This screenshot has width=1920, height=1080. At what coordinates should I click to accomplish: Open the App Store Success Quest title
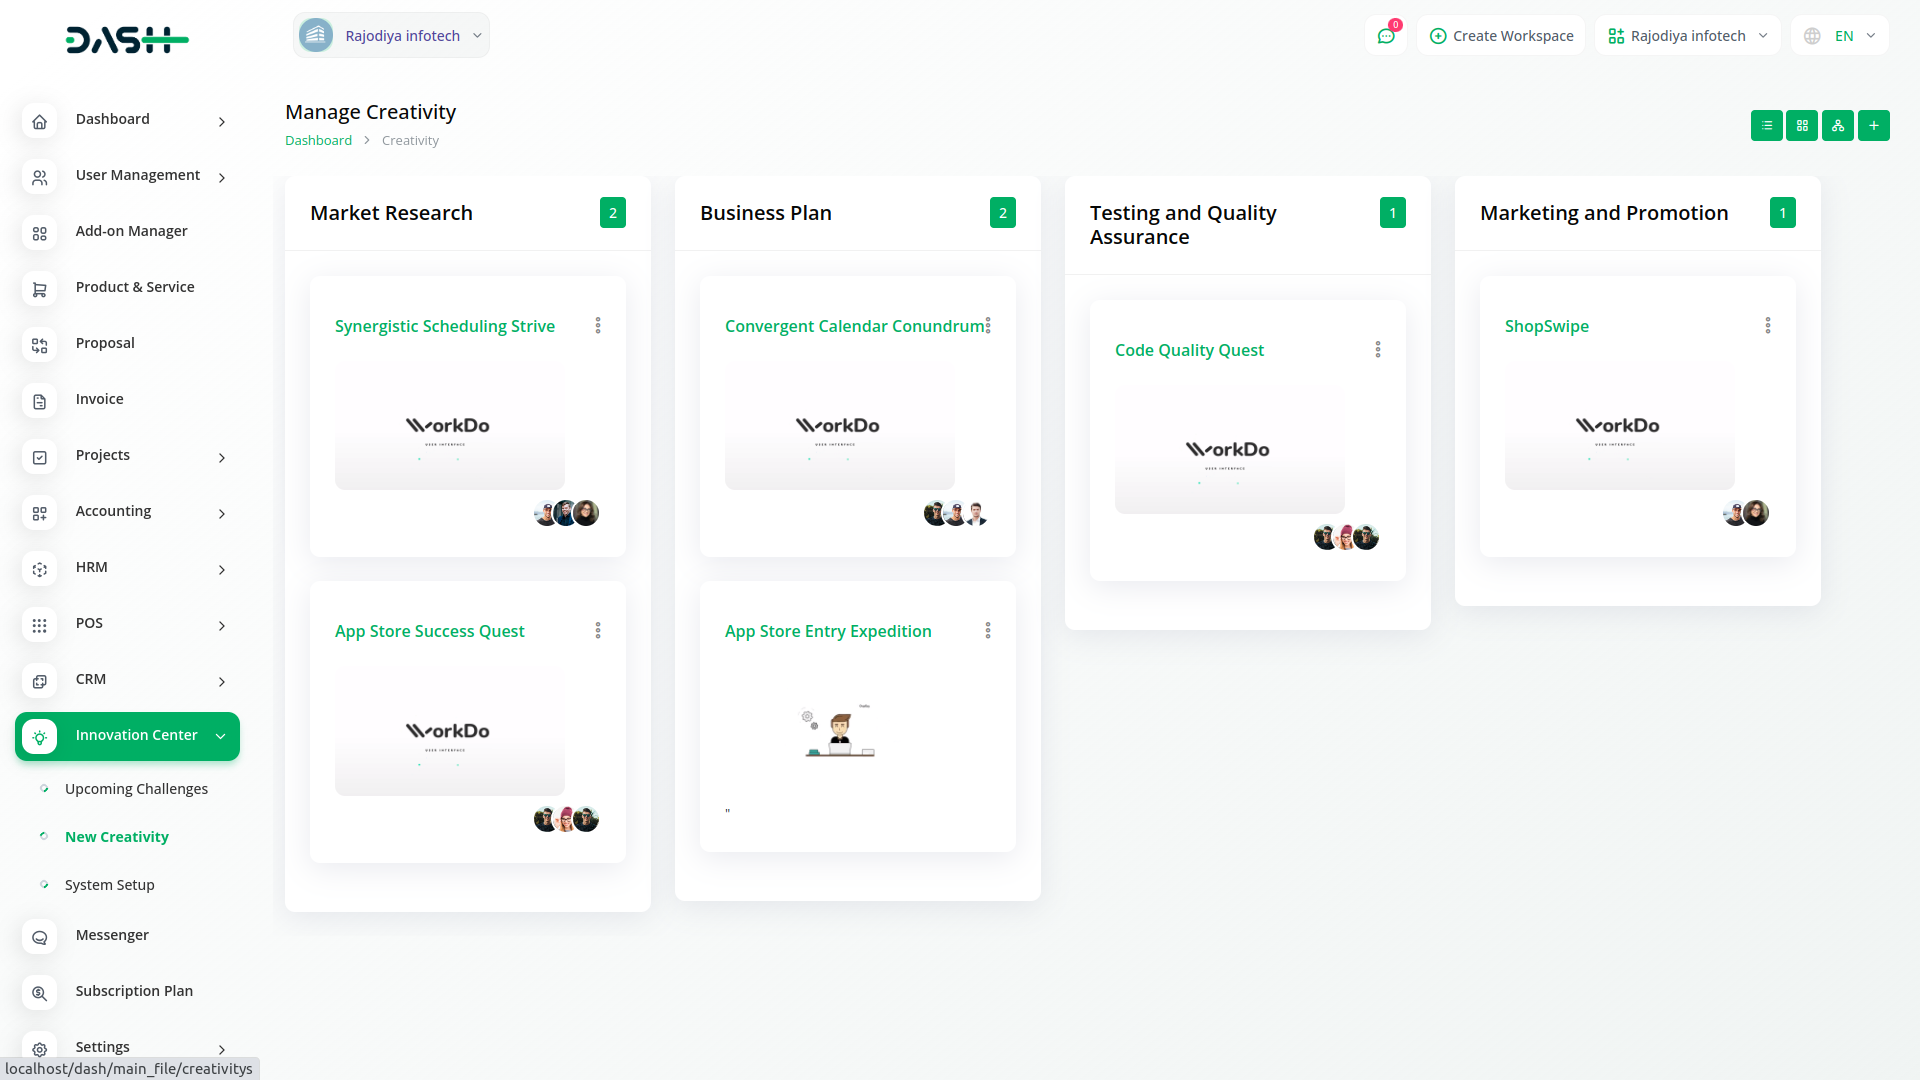pos(429,631)
